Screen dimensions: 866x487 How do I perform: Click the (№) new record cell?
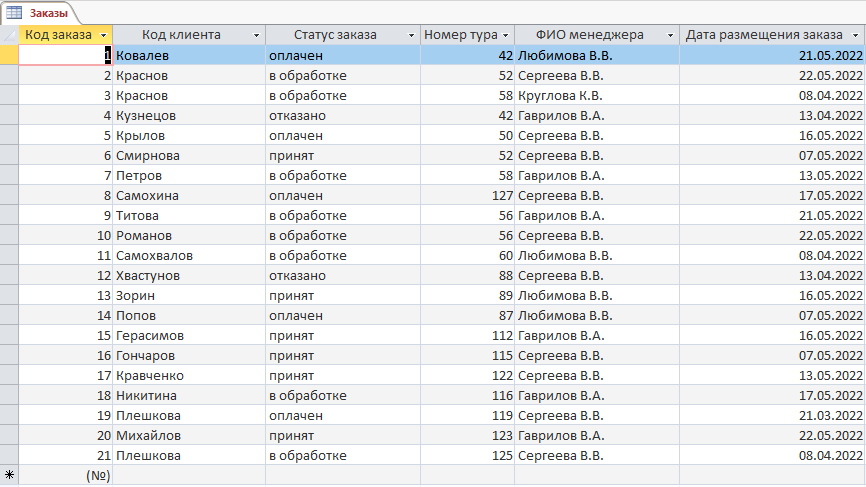[x=66, y=475]
